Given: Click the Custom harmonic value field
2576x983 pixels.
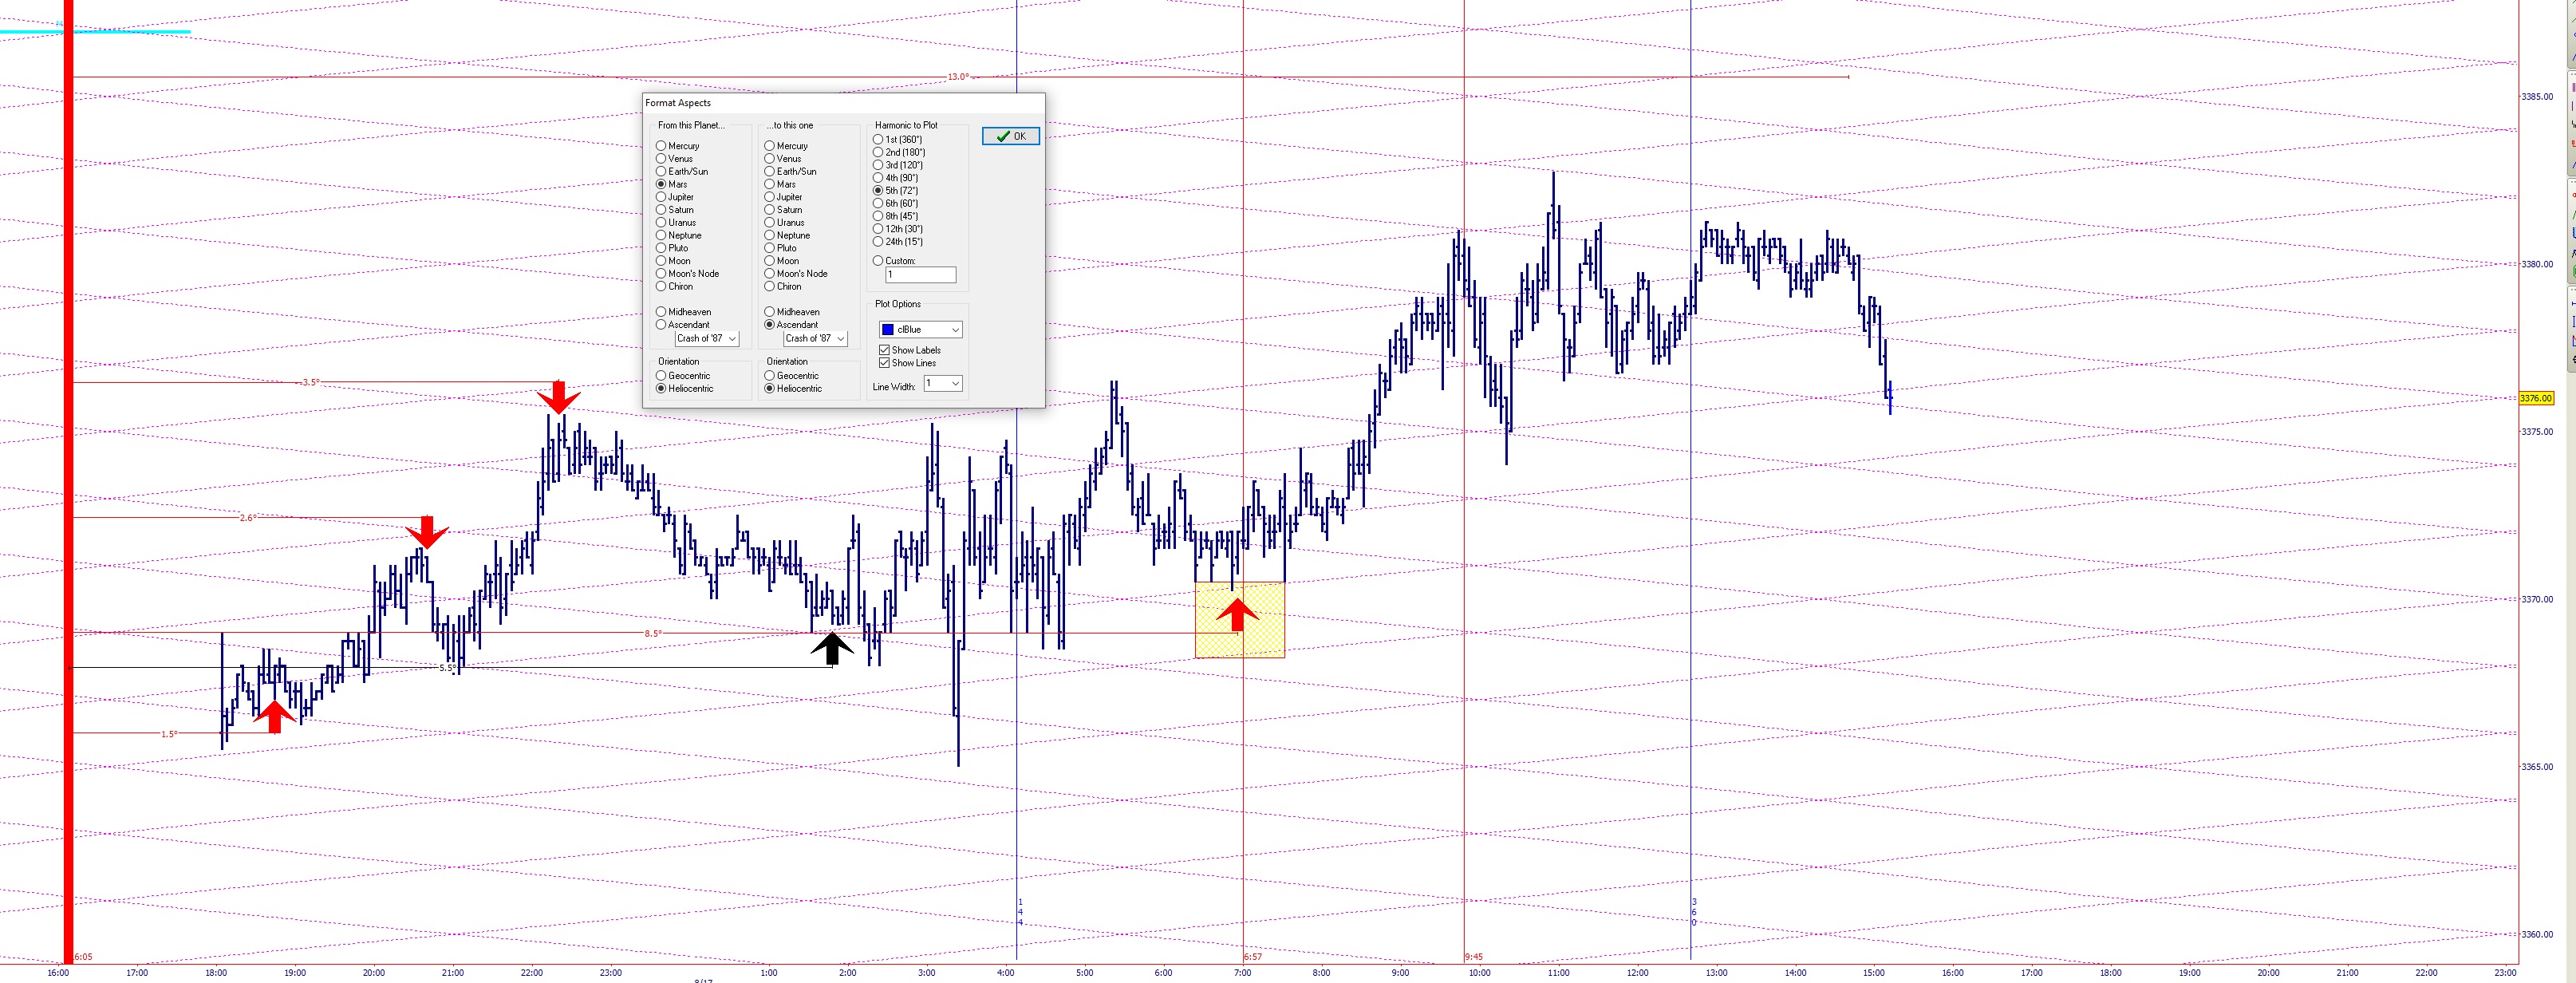Looking at the screenshot, I should pos(920,275).
